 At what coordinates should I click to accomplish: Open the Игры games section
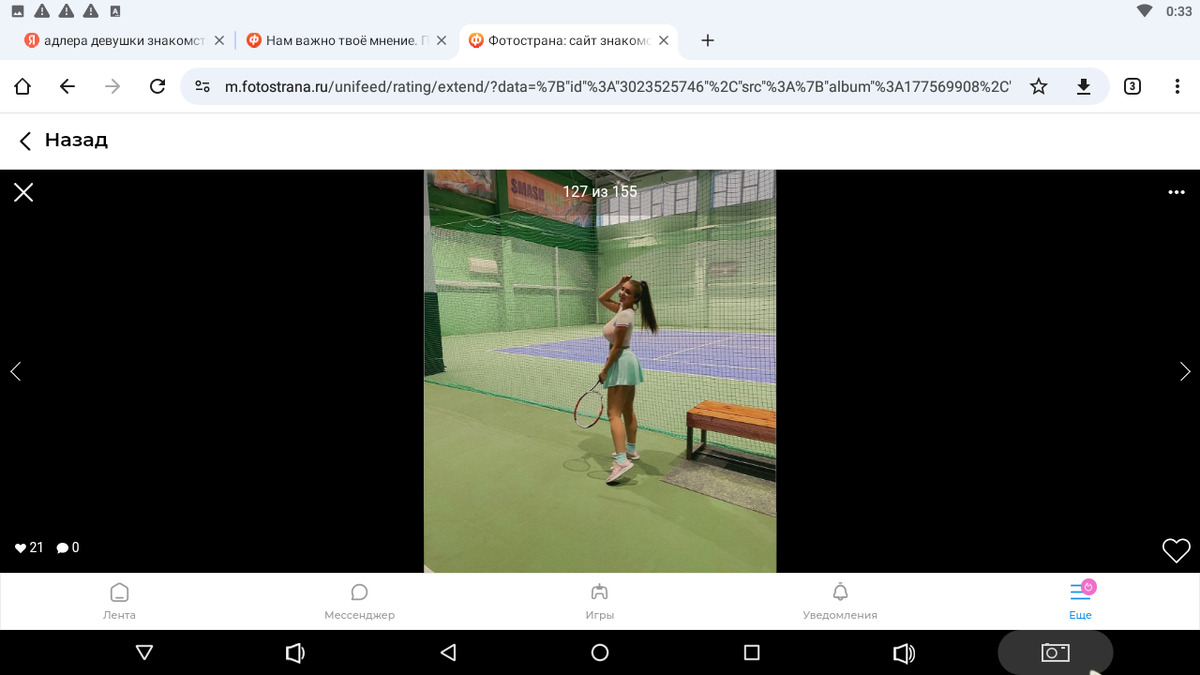click(599, 601)
